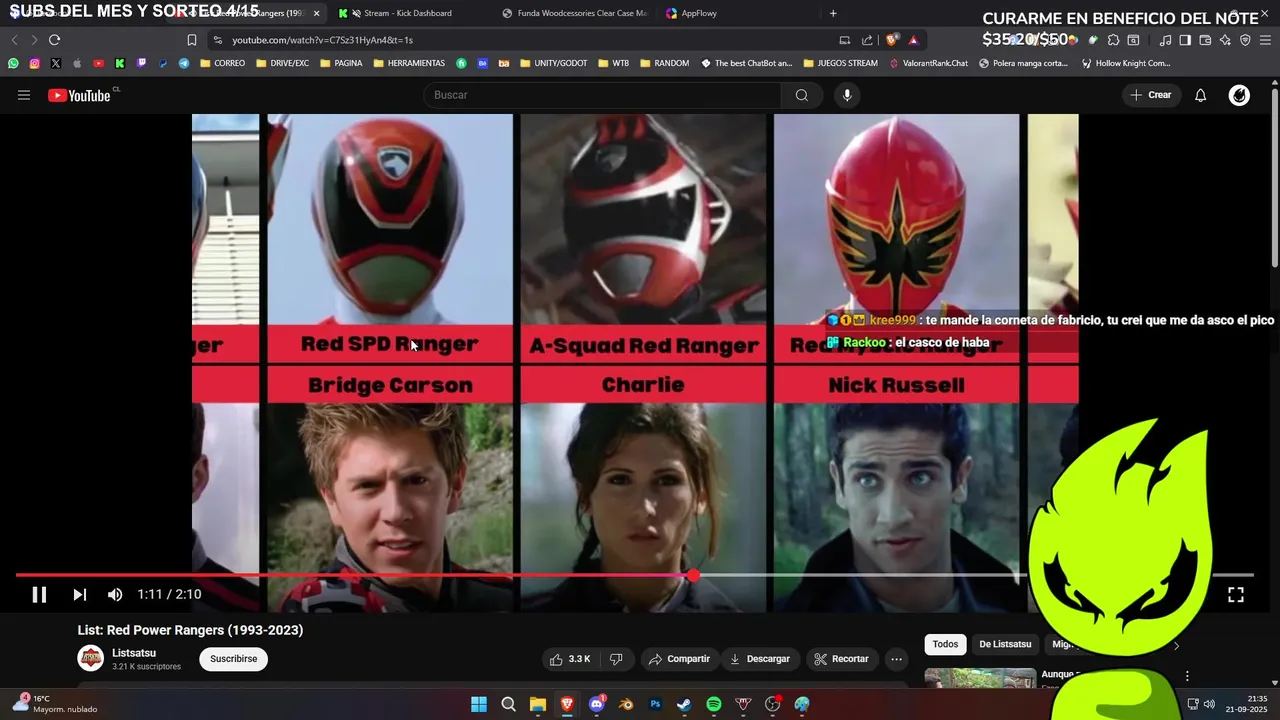Open Spotify from the taskbar

click(x=714, y=705)
